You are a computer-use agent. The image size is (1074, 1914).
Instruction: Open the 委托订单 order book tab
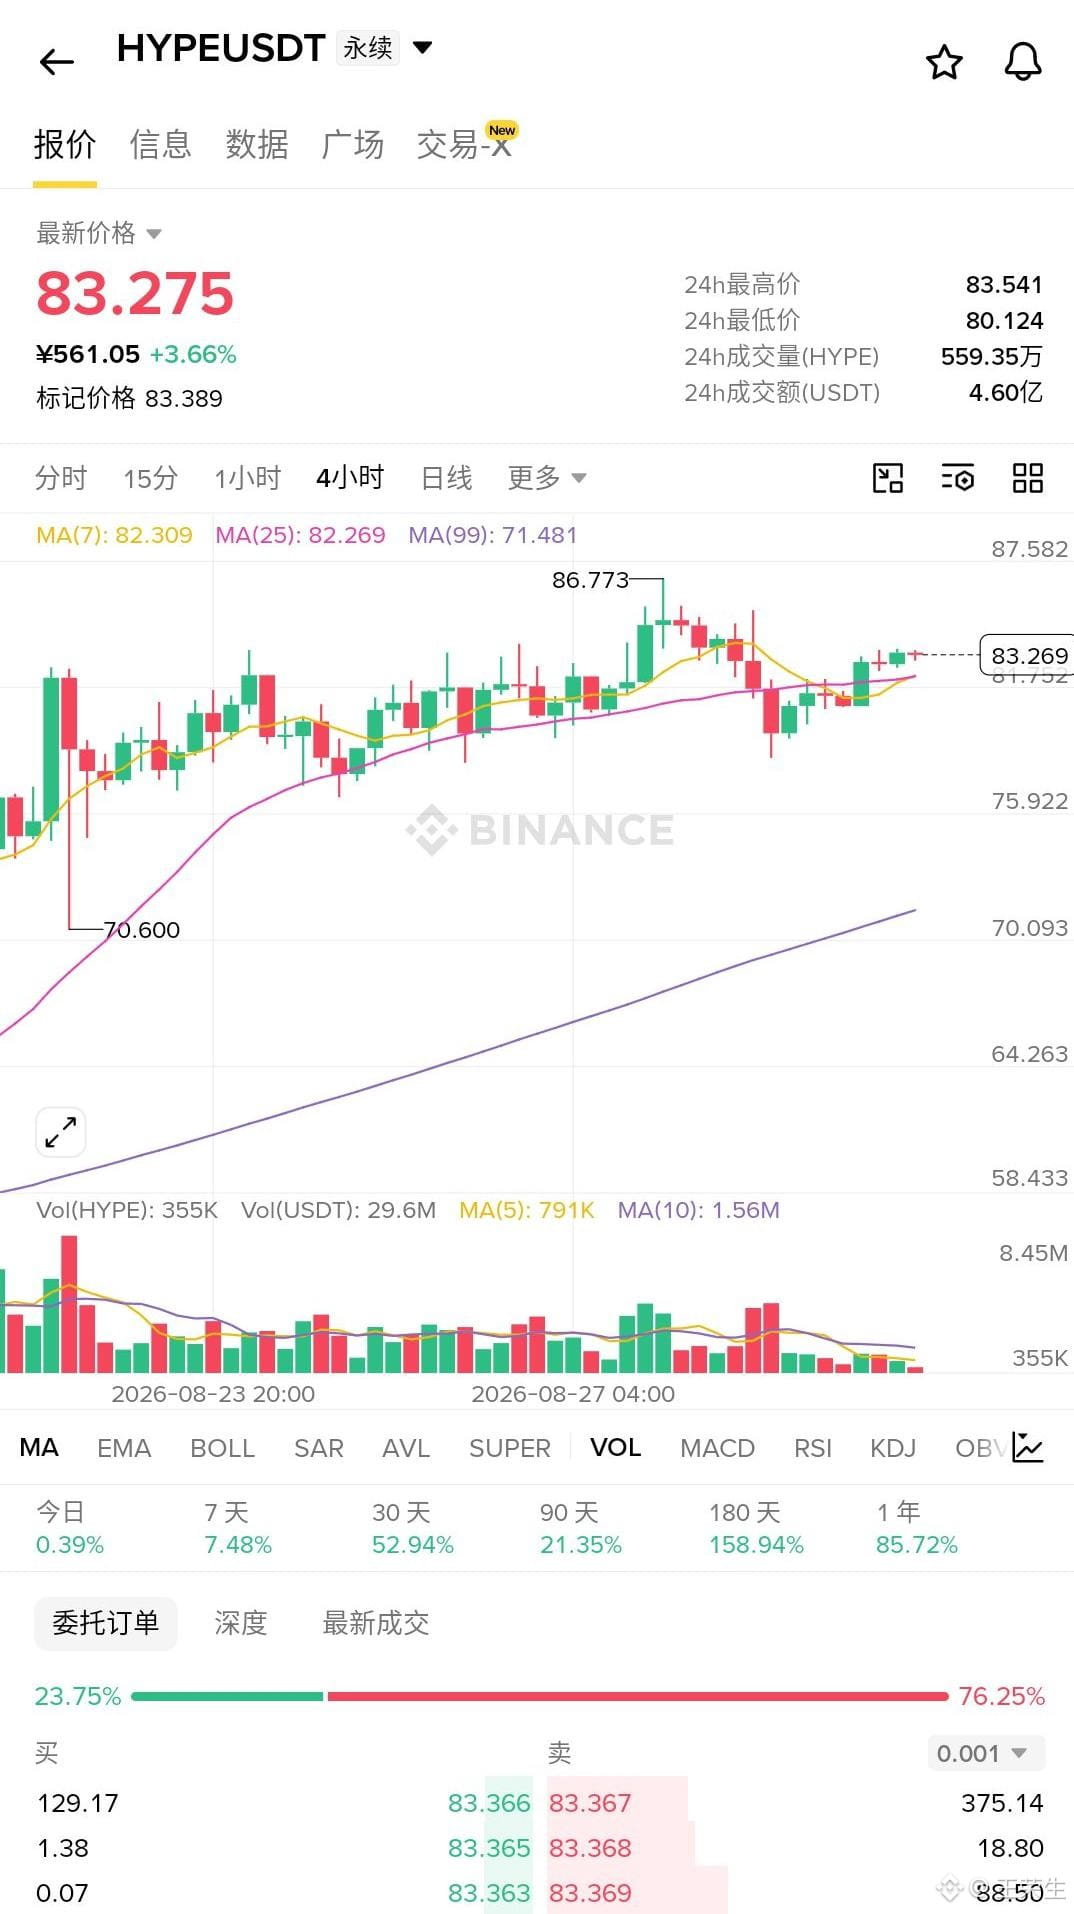tap(106, 1623)
